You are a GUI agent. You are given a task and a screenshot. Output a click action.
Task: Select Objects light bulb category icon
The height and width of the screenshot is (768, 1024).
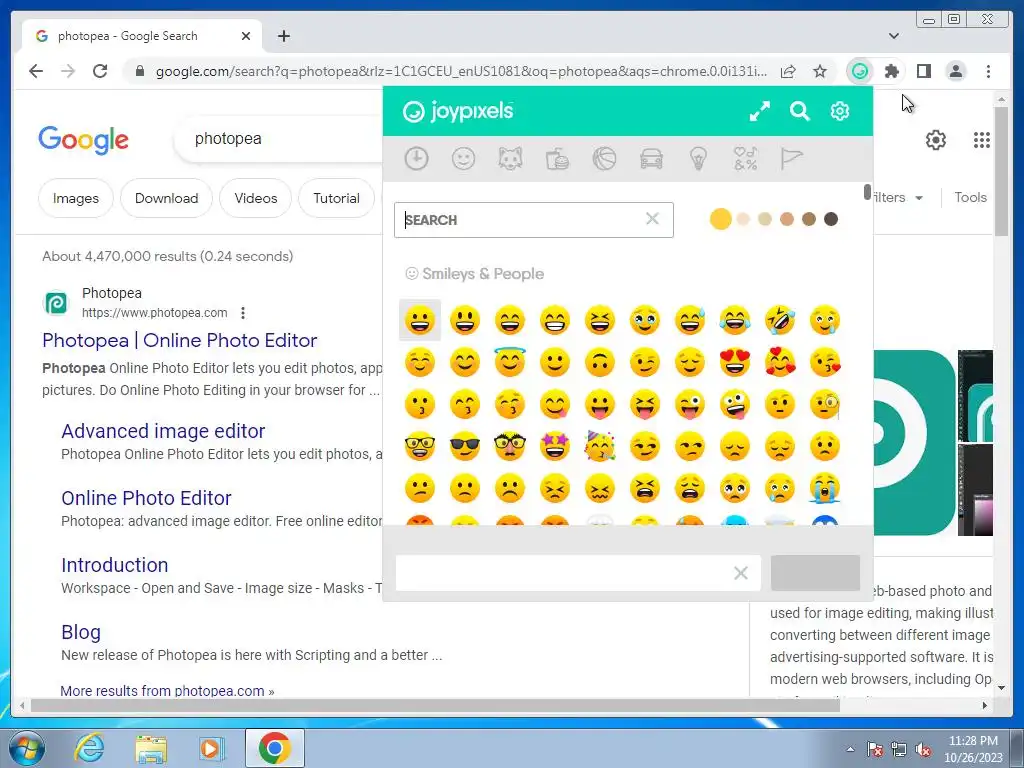point(698,159)
